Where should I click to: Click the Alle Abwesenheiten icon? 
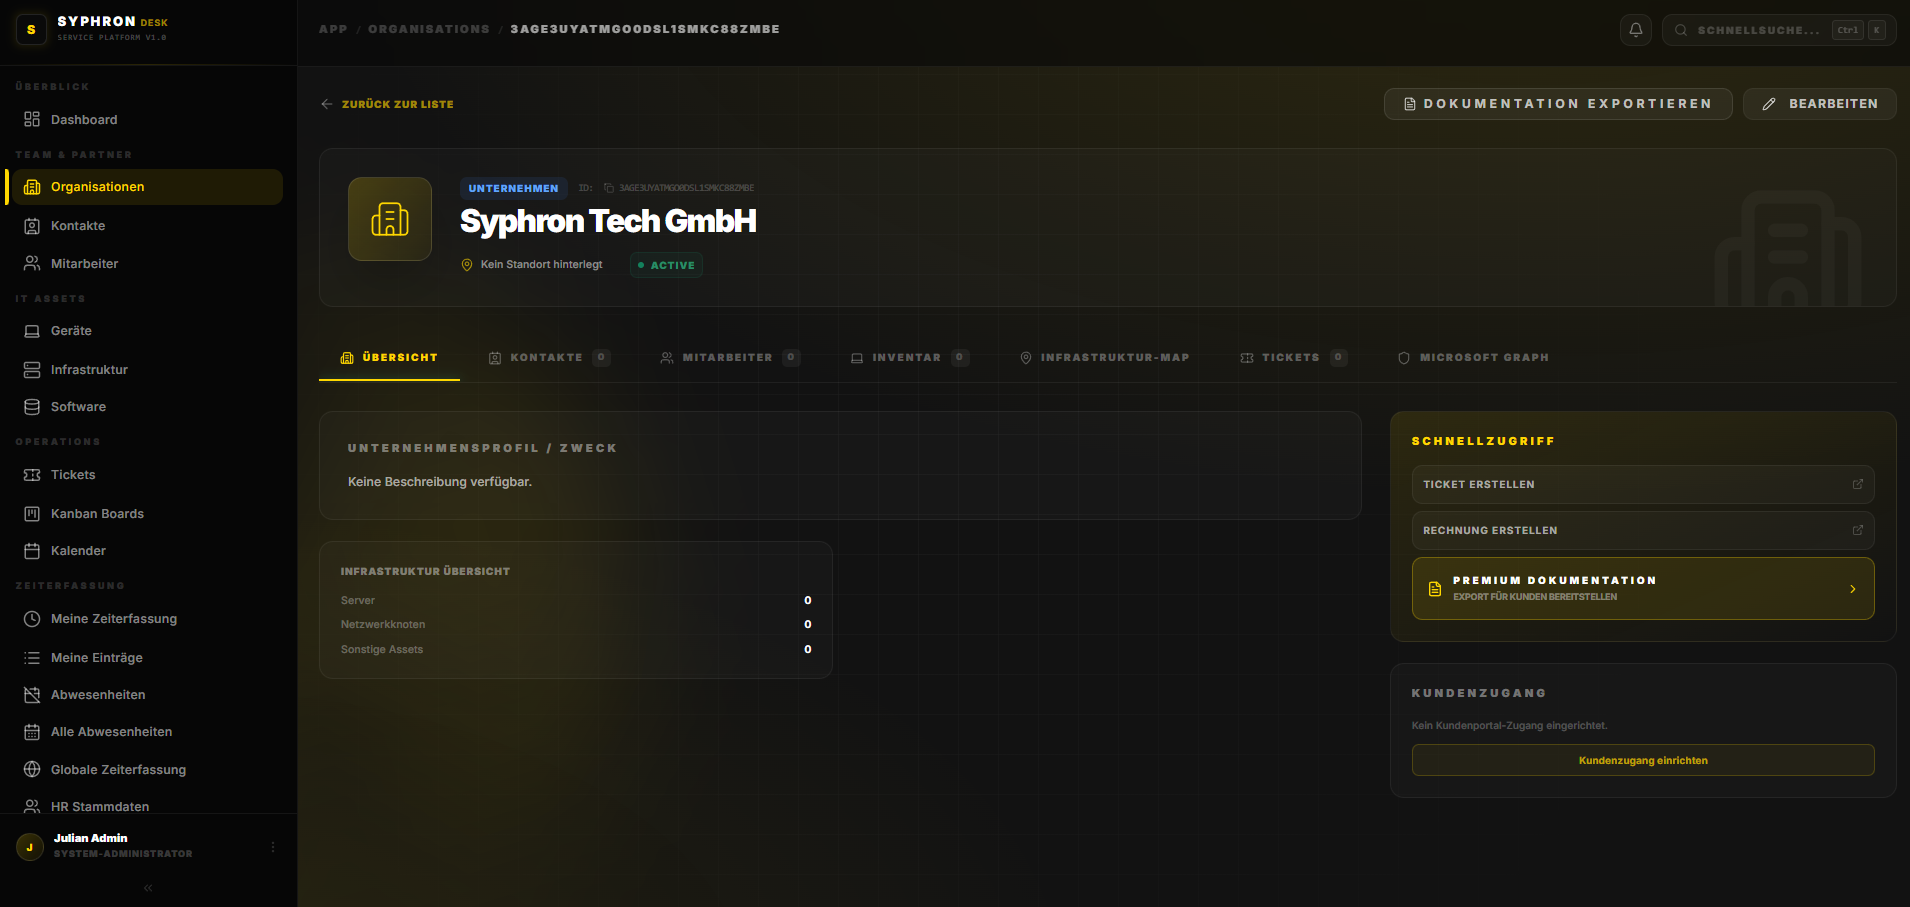pos(32,732)
